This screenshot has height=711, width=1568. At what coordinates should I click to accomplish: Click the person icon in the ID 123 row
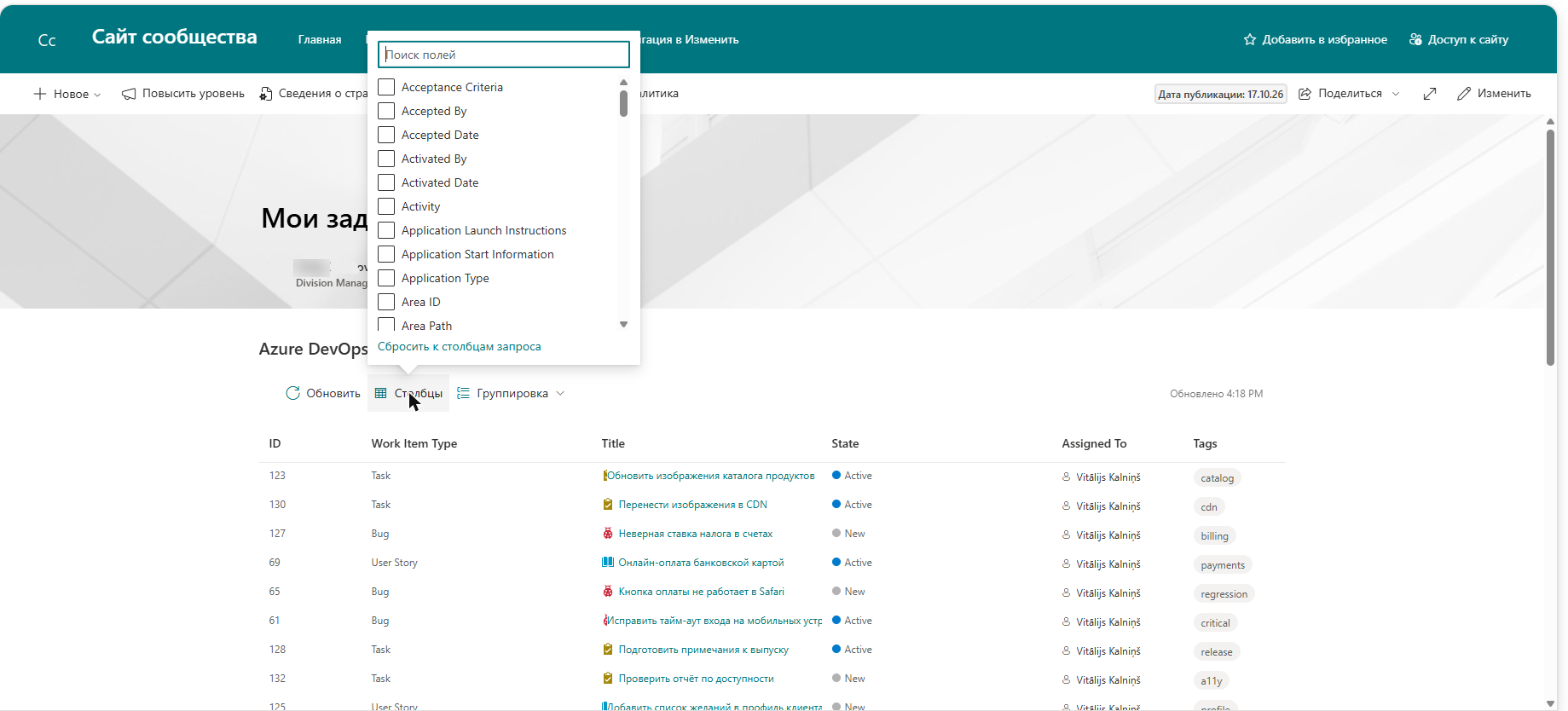[1066, 477]
